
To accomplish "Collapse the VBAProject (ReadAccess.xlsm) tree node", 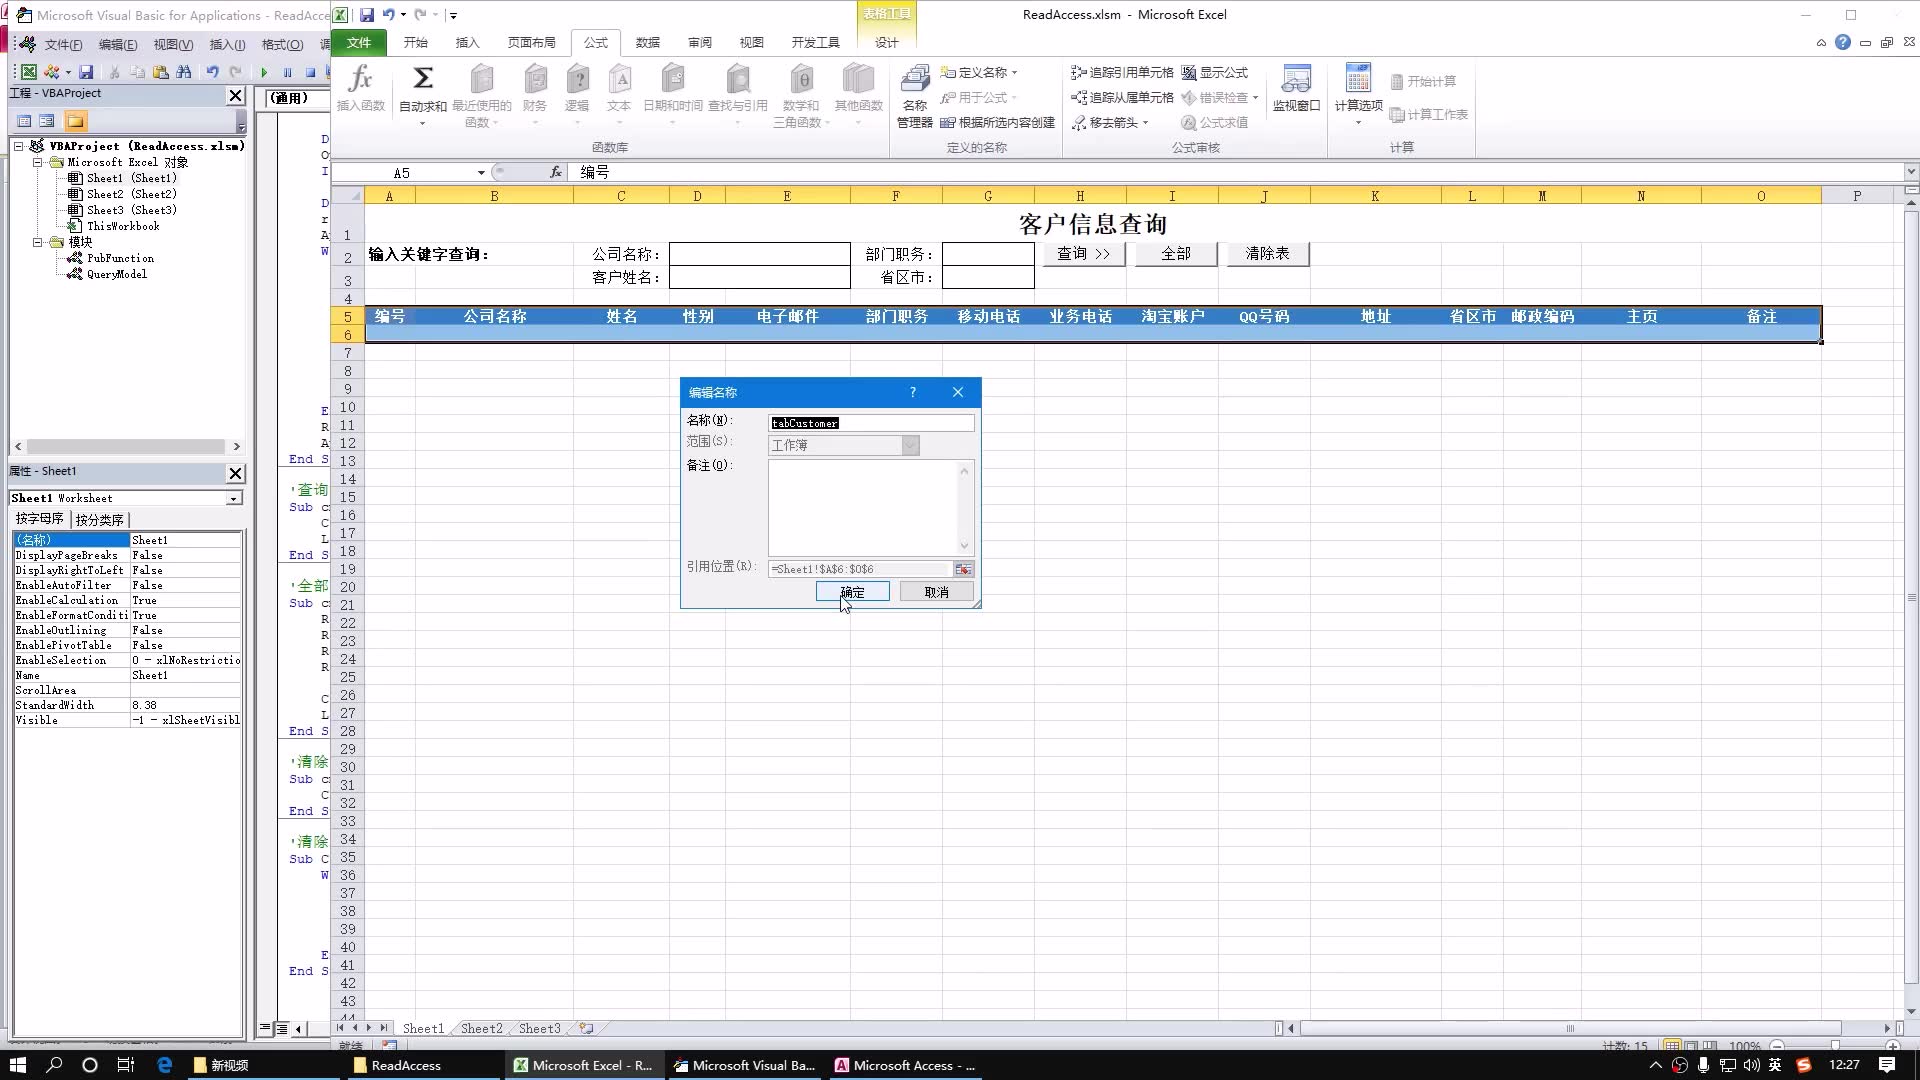I will click(19, 146).
